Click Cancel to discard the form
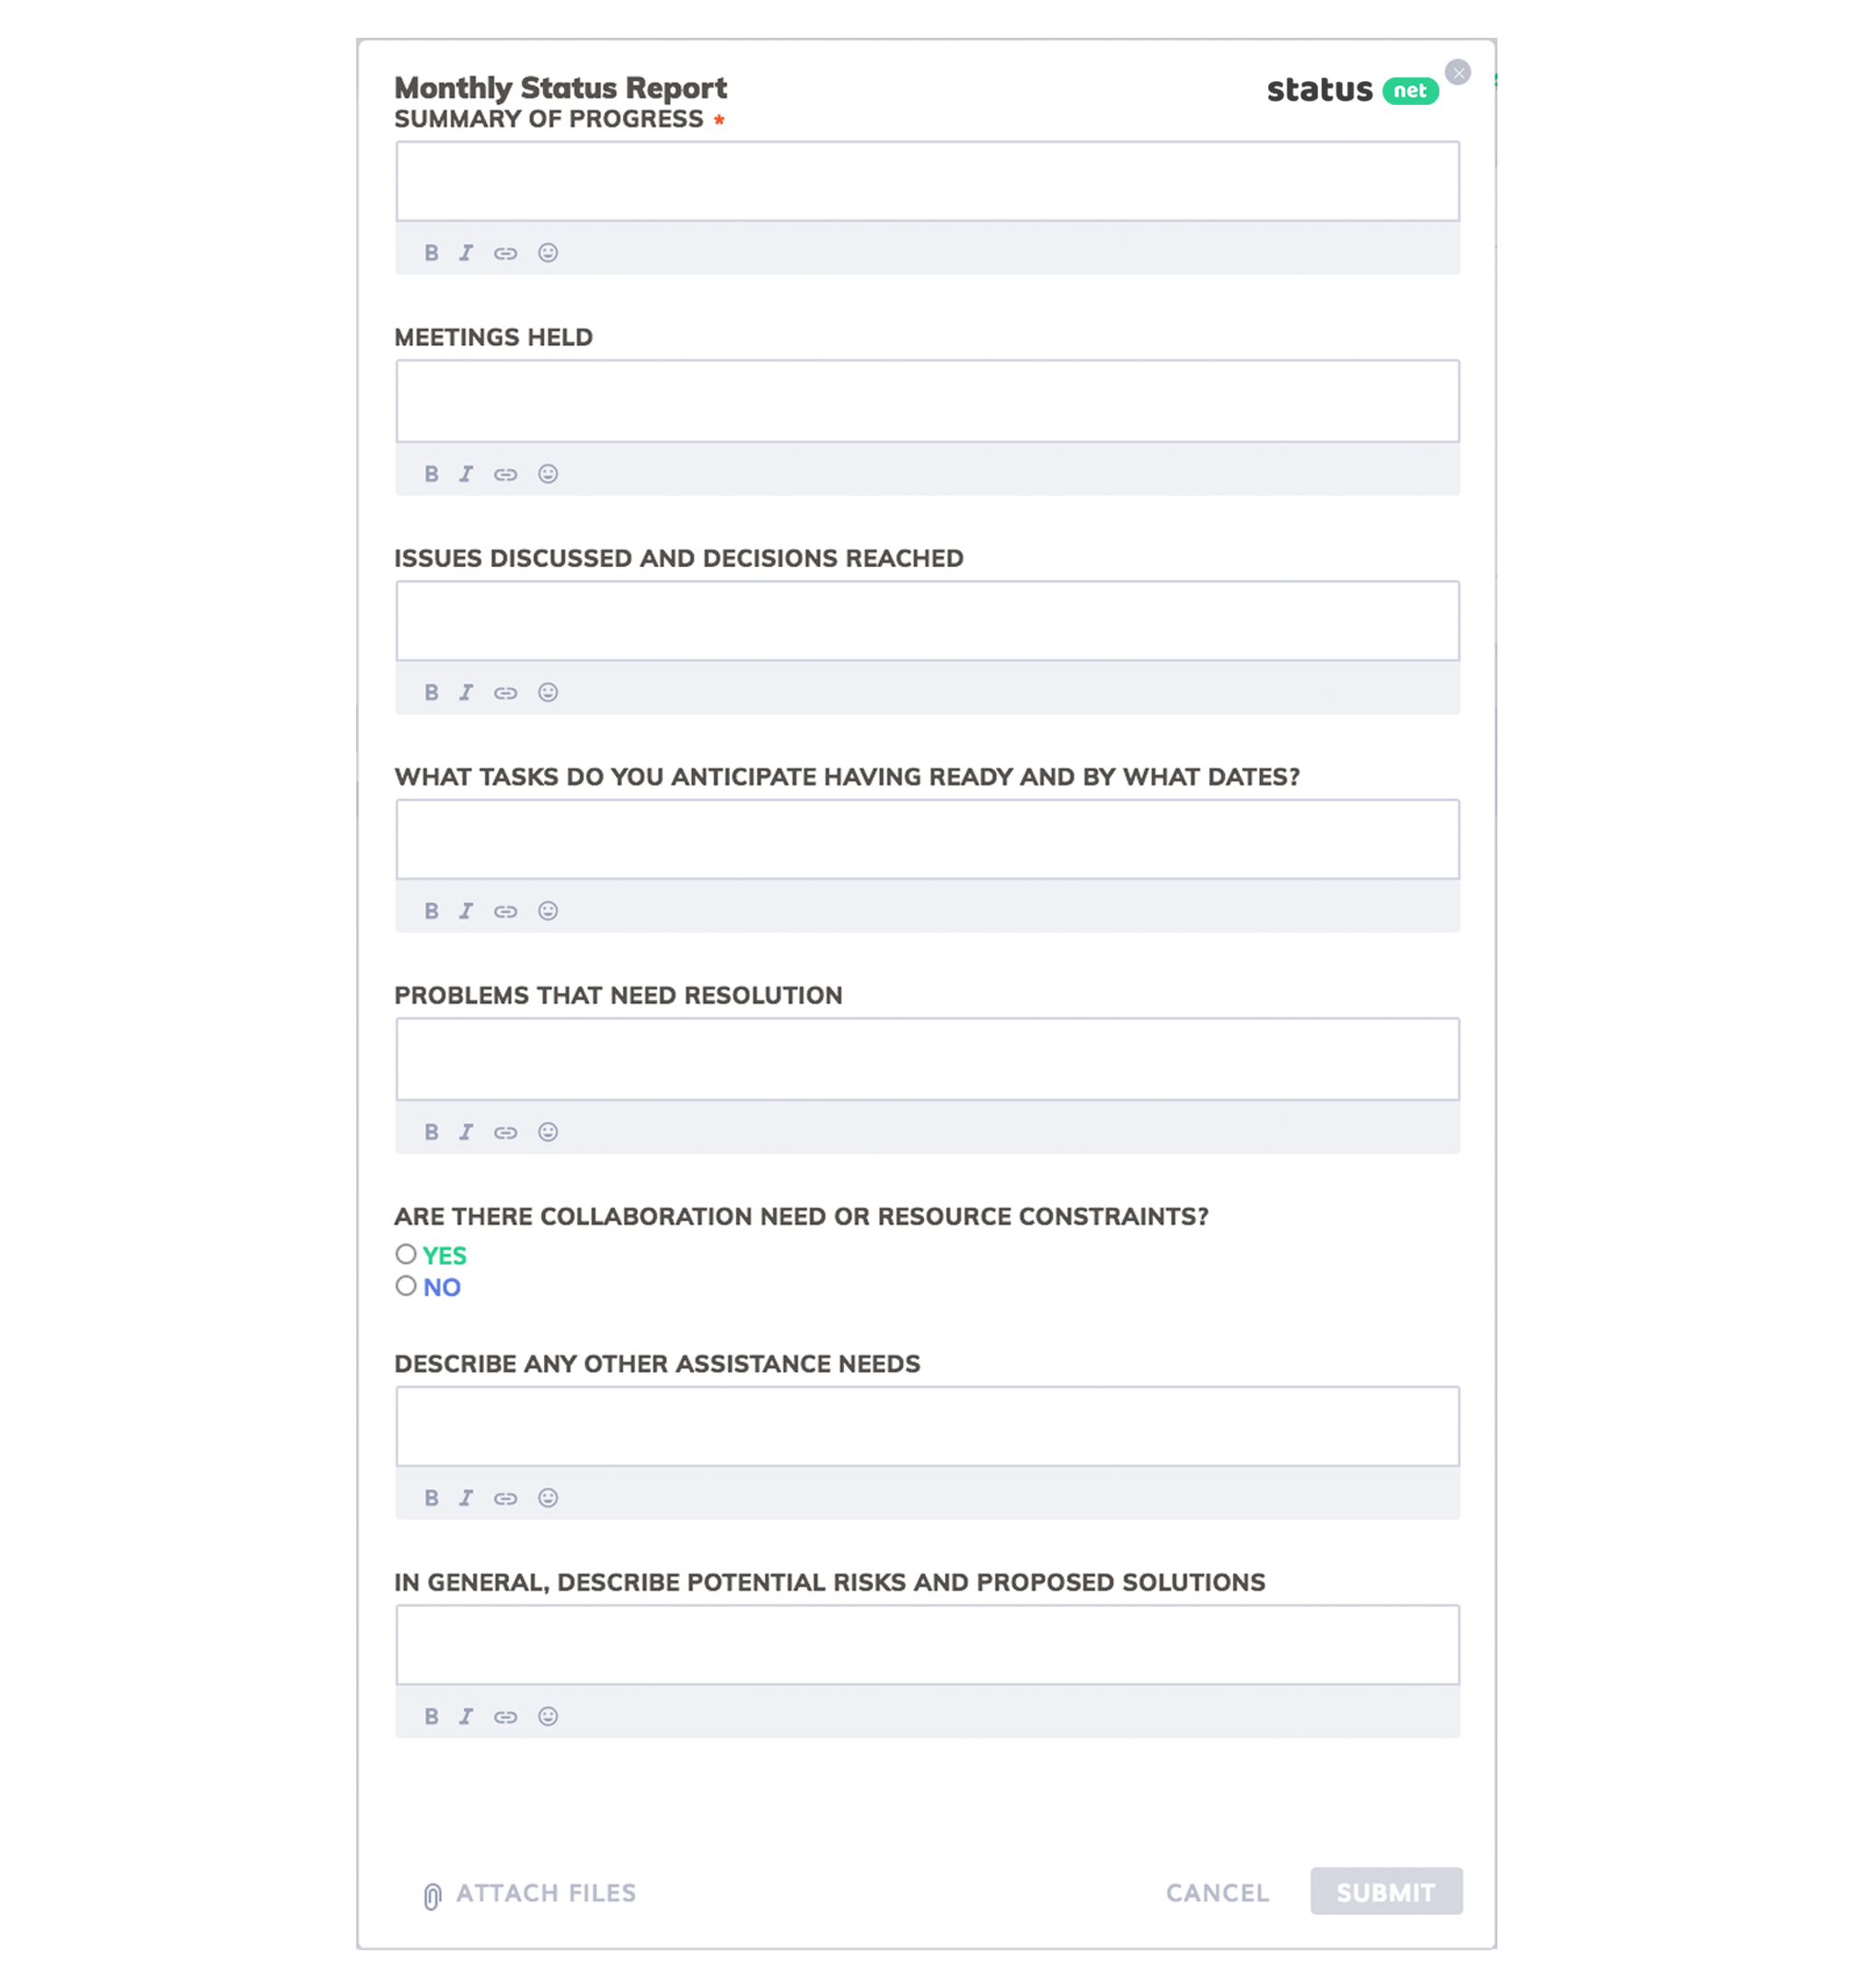This screenshot has height=1988, width=1849. click(x=1217, y=1892)
